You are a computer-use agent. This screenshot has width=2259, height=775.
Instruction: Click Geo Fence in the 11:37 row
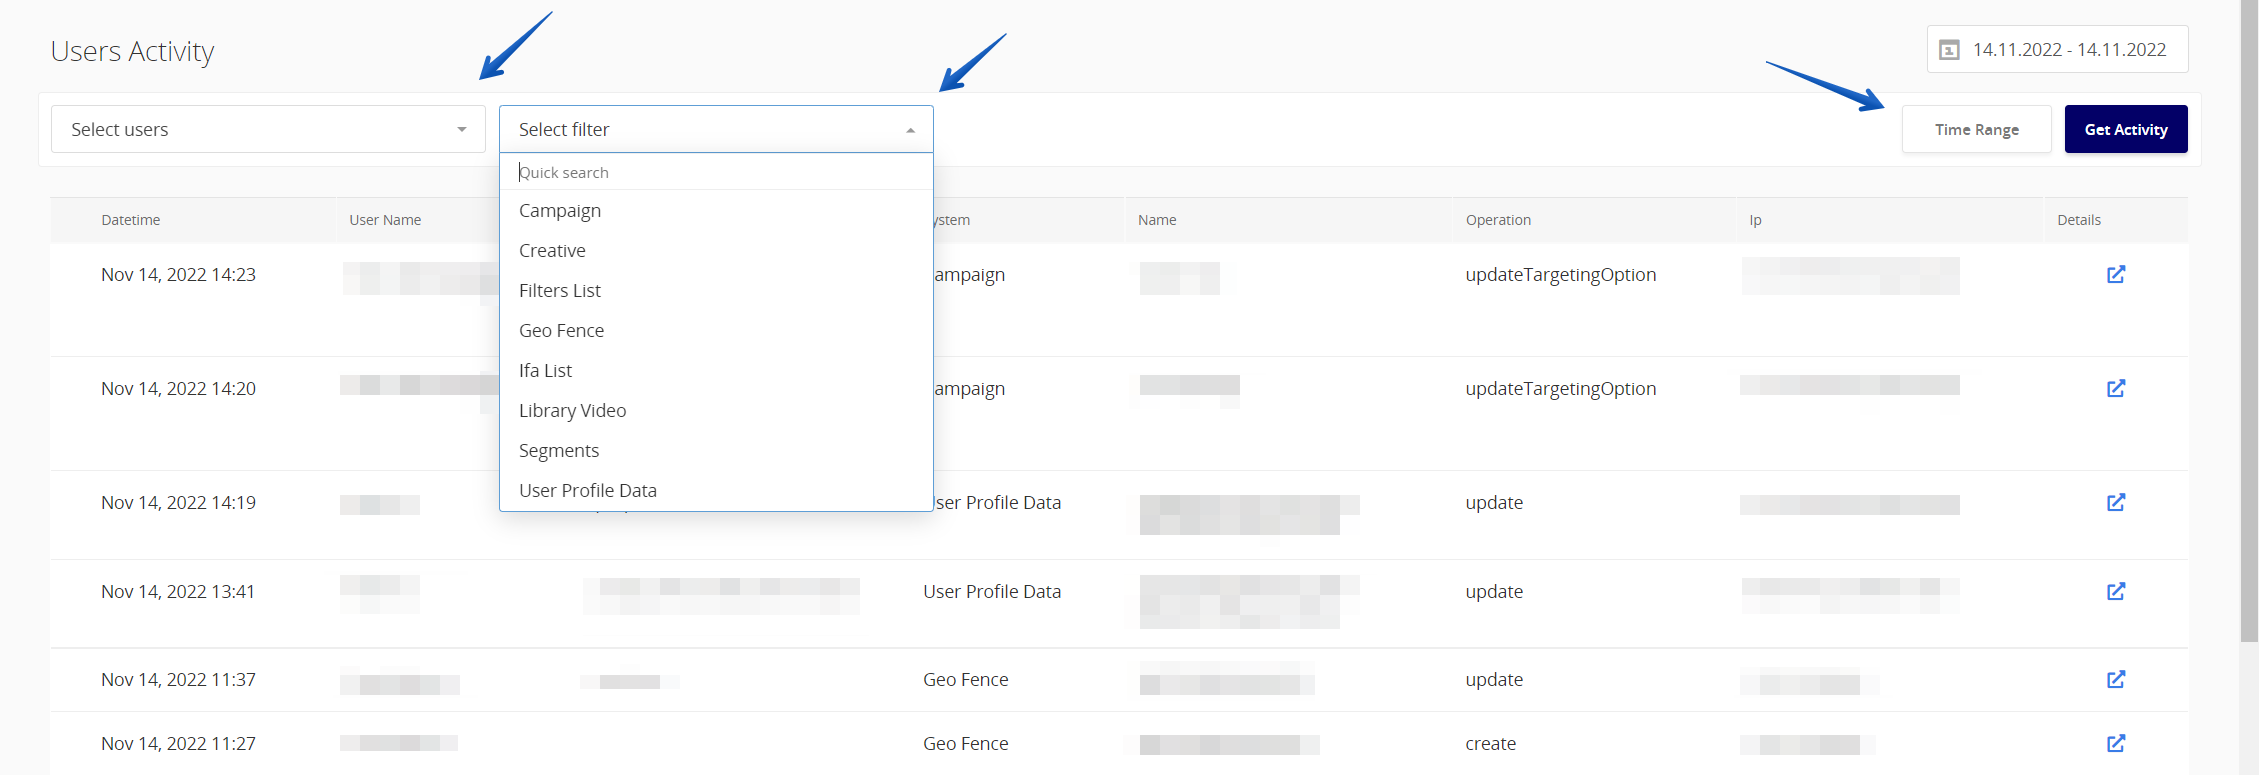point(966,679)
